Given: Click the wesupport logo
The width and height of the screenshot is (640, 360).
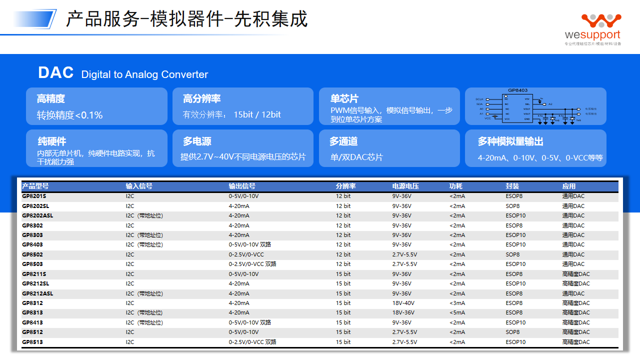Looking at the screenshot, I should [593, 29].
